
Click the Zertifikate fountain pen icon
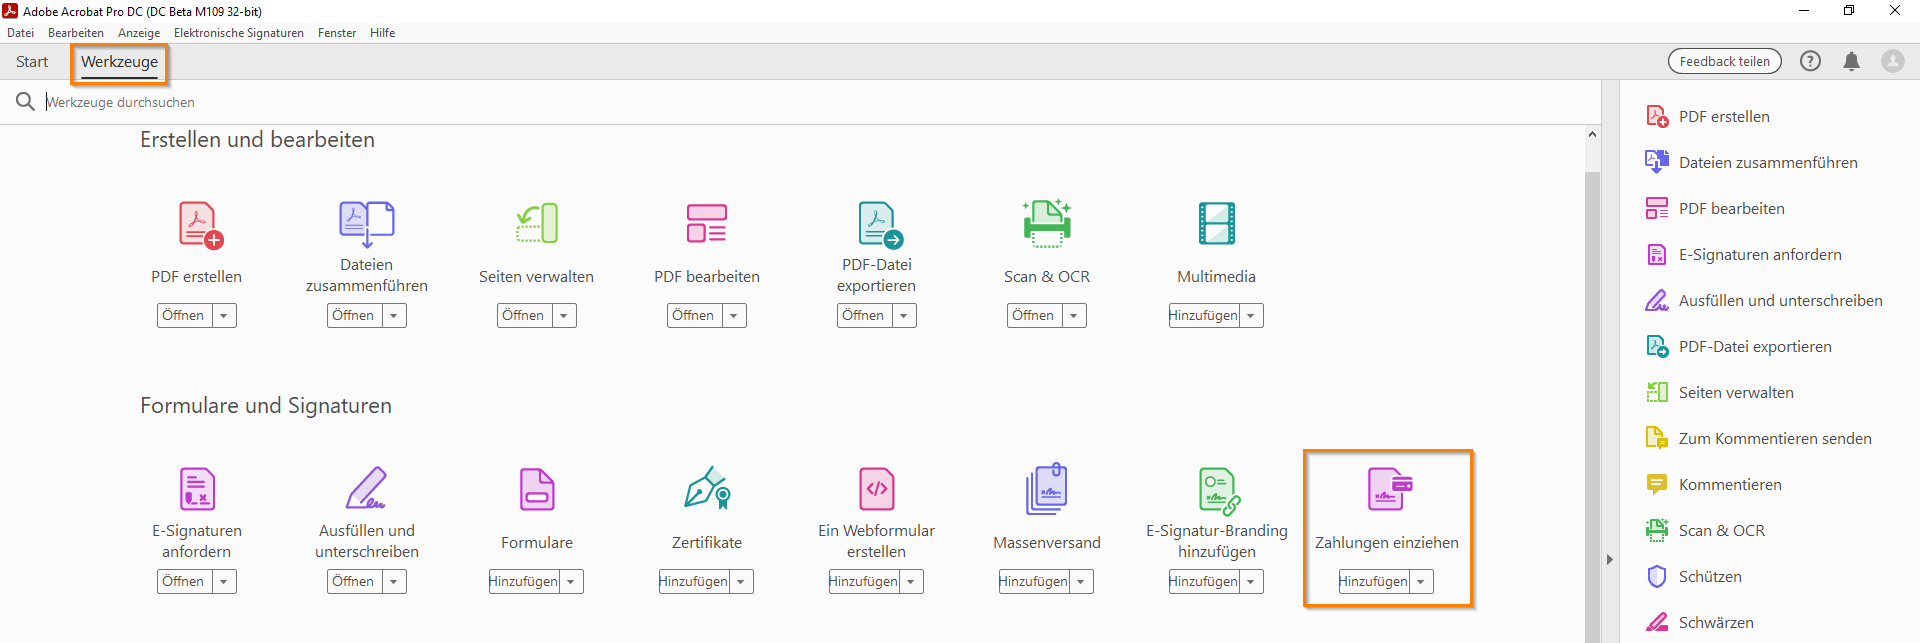(707, 488)
